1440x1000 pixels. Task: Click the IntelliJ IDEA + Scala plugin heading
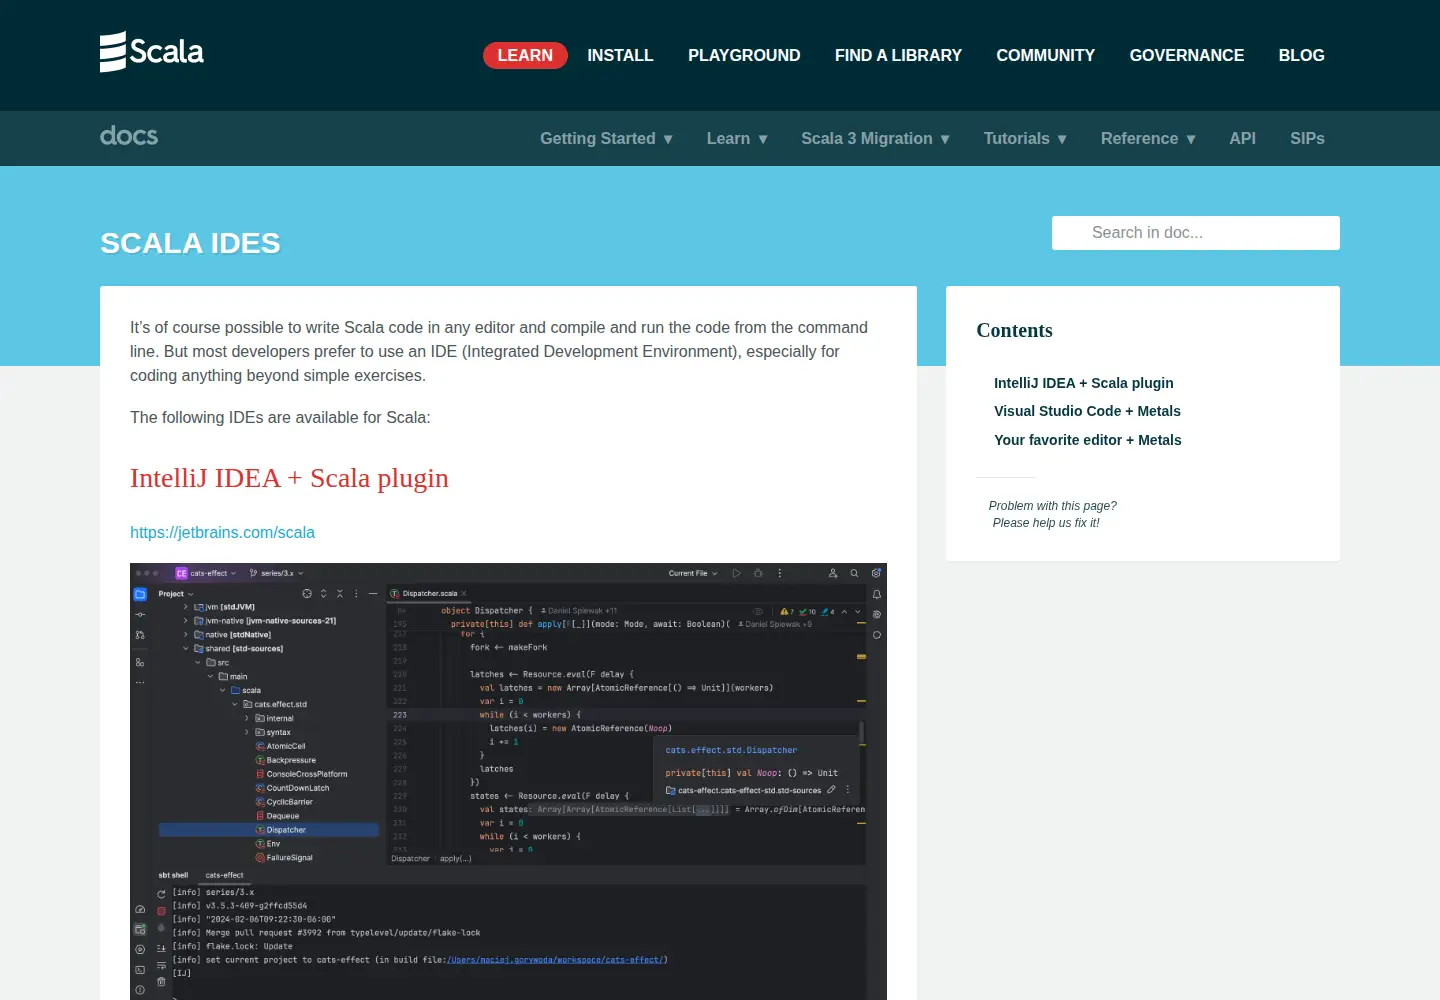coord(289,478)
